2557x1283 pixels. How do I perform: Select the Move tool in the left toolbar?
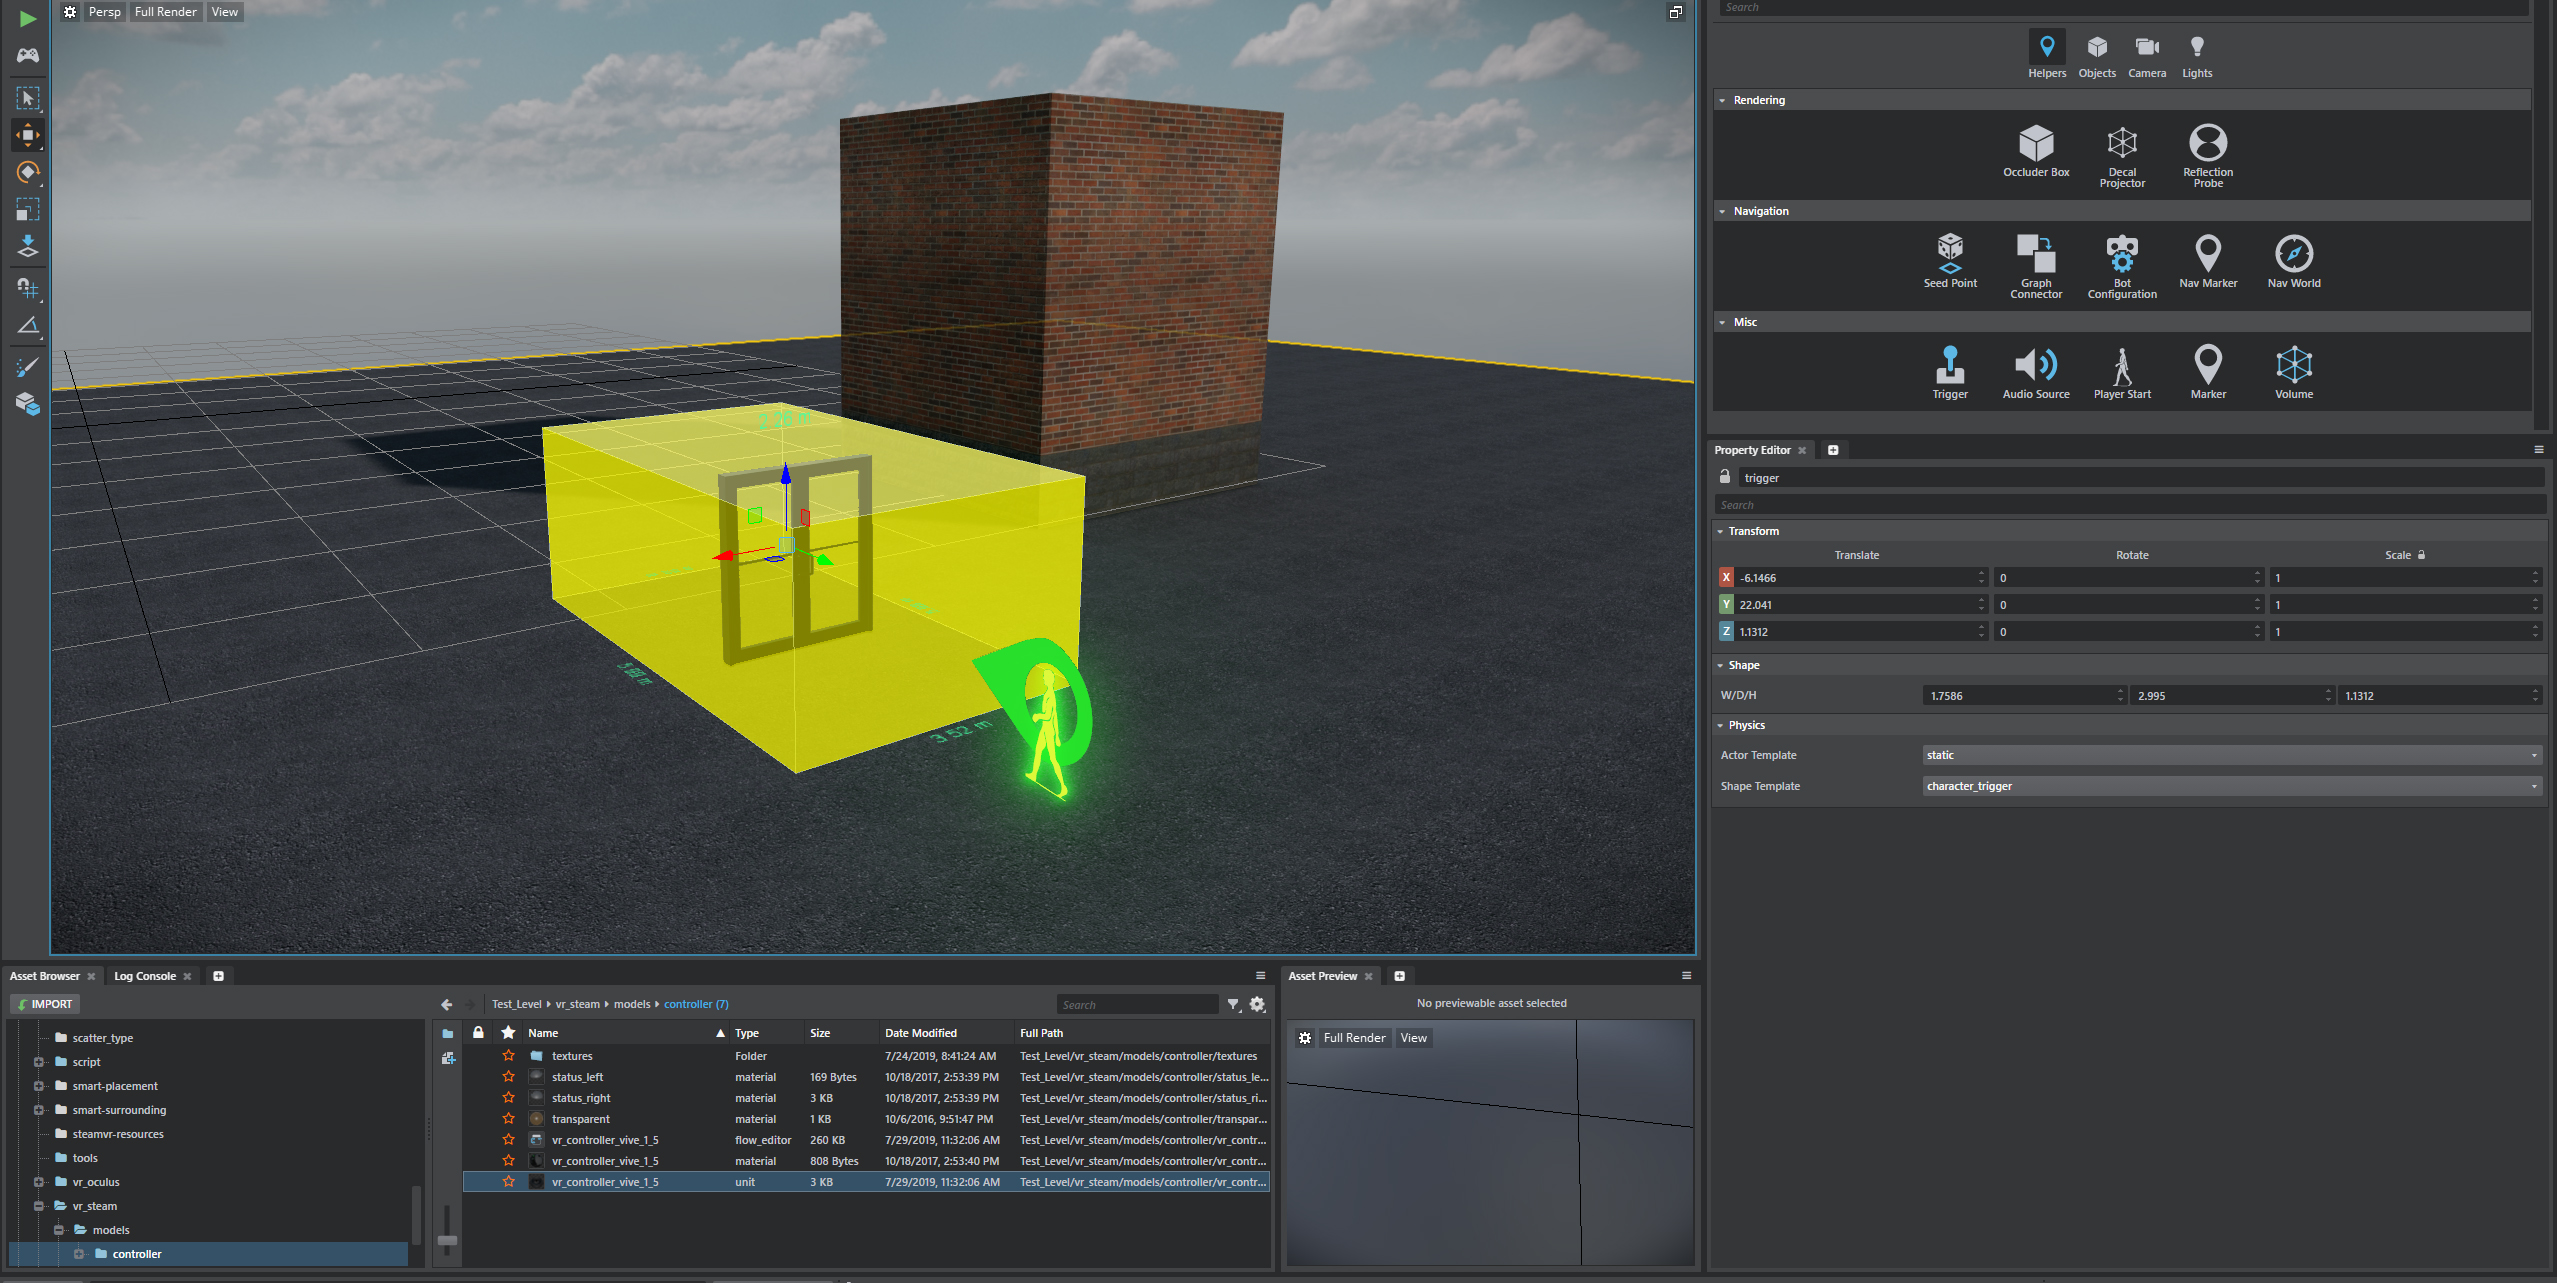pyautogui.click(x=27, y=135)
